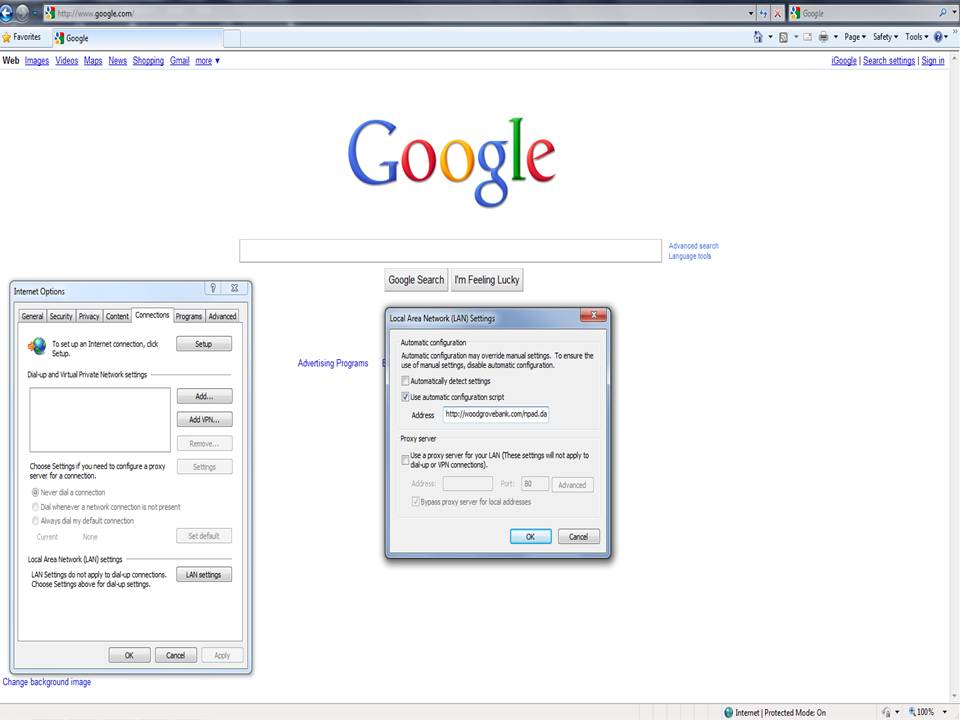Expand Google's more links dropdown
Screen dimensions: 960x720
(x=208, y=61)
